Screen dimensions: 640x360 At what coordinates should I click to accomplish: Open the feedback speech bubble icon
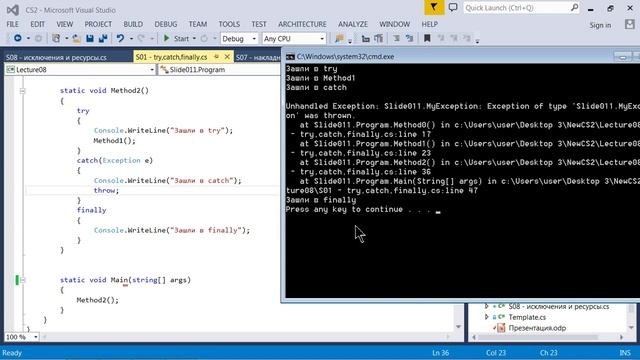[453, 7]
